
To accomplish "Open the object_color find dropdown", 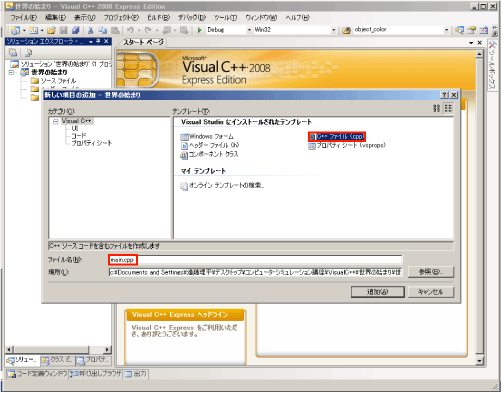I will pos(446,30).
